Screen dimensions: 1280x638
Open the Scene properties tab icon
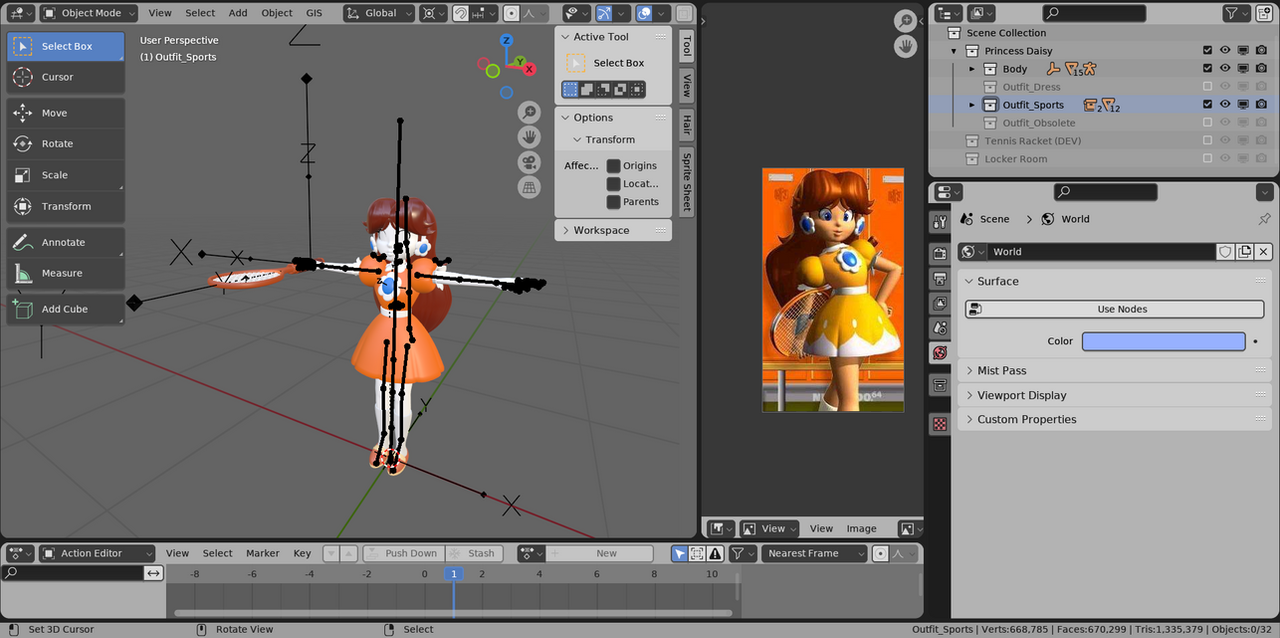940,327
